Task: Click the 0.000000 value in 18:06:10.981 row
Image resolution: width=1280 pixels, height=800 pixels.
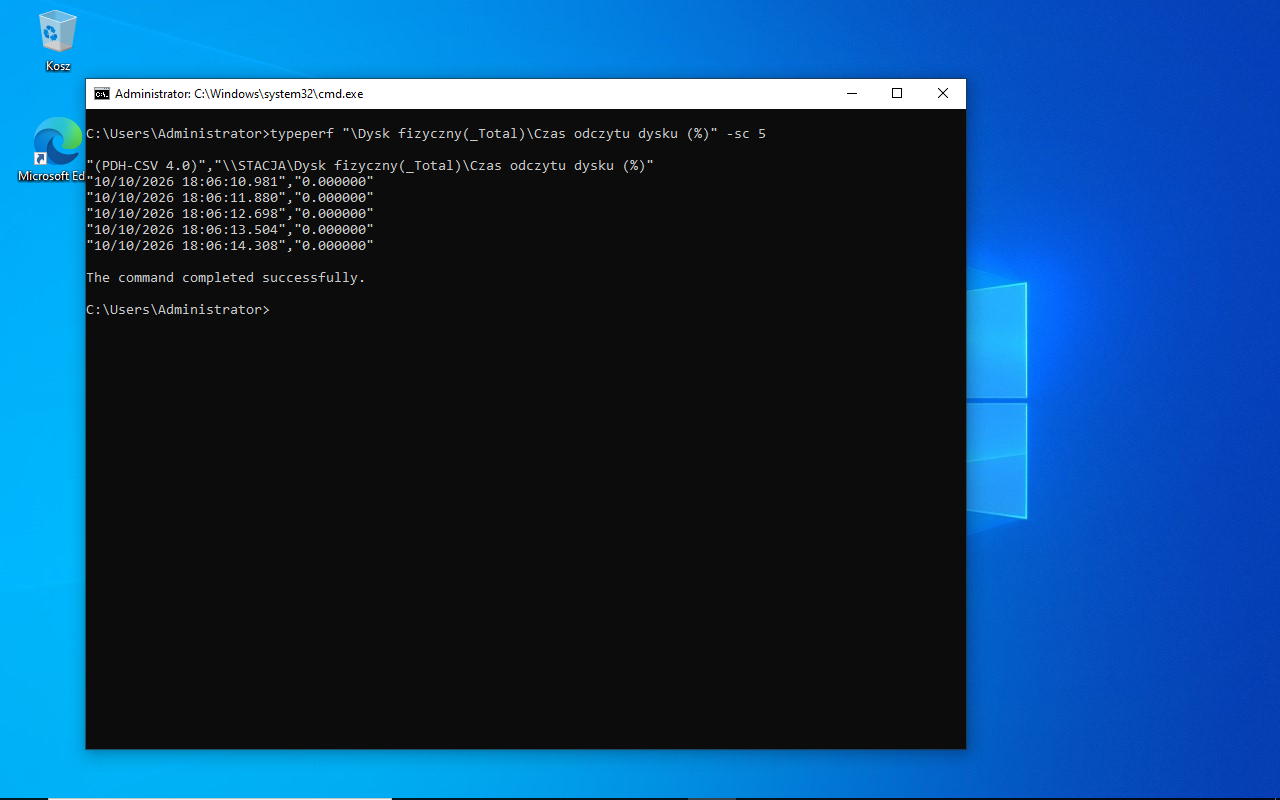Action: coord(334,181)
